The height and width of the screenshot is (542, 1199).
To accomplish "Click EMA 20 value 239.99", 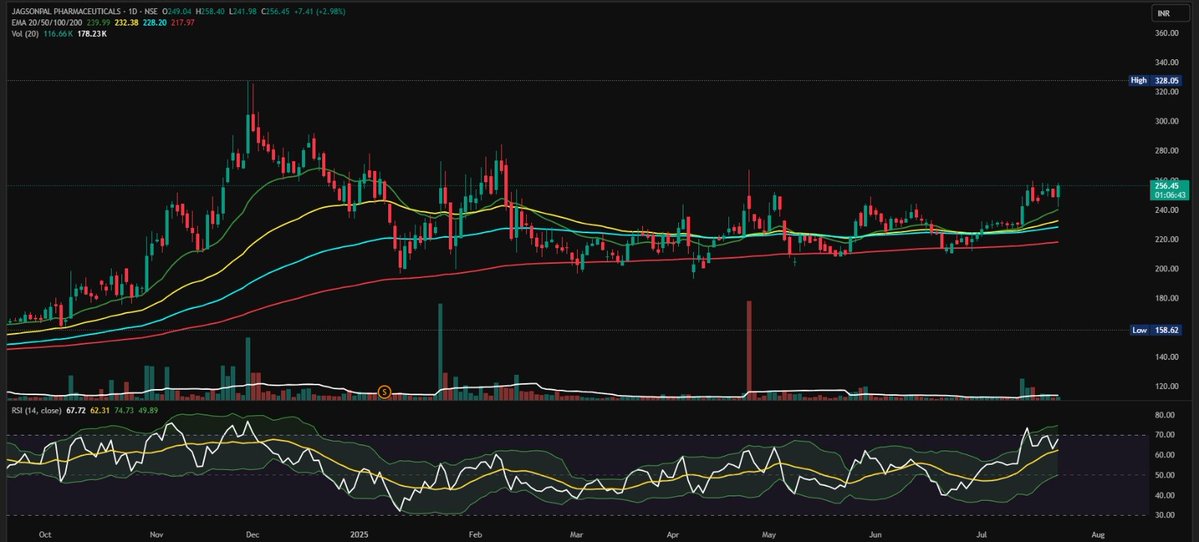I will (x=99, y=23).
